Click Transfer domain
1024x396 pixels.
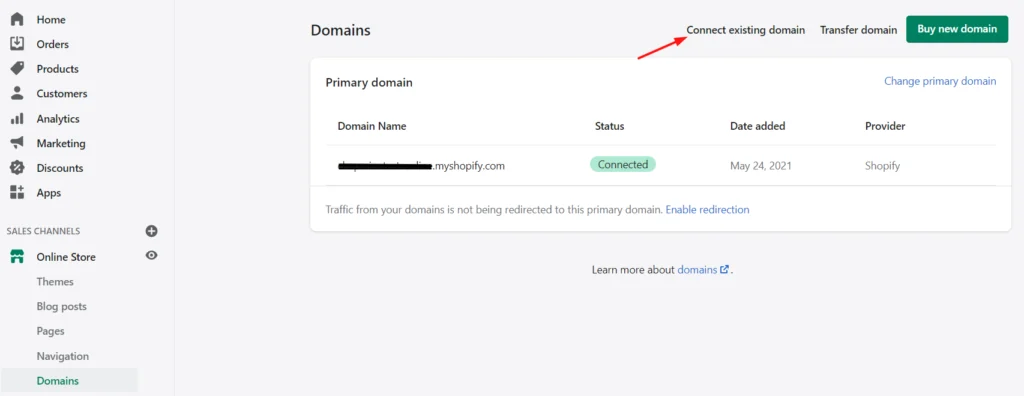(858, 30)
